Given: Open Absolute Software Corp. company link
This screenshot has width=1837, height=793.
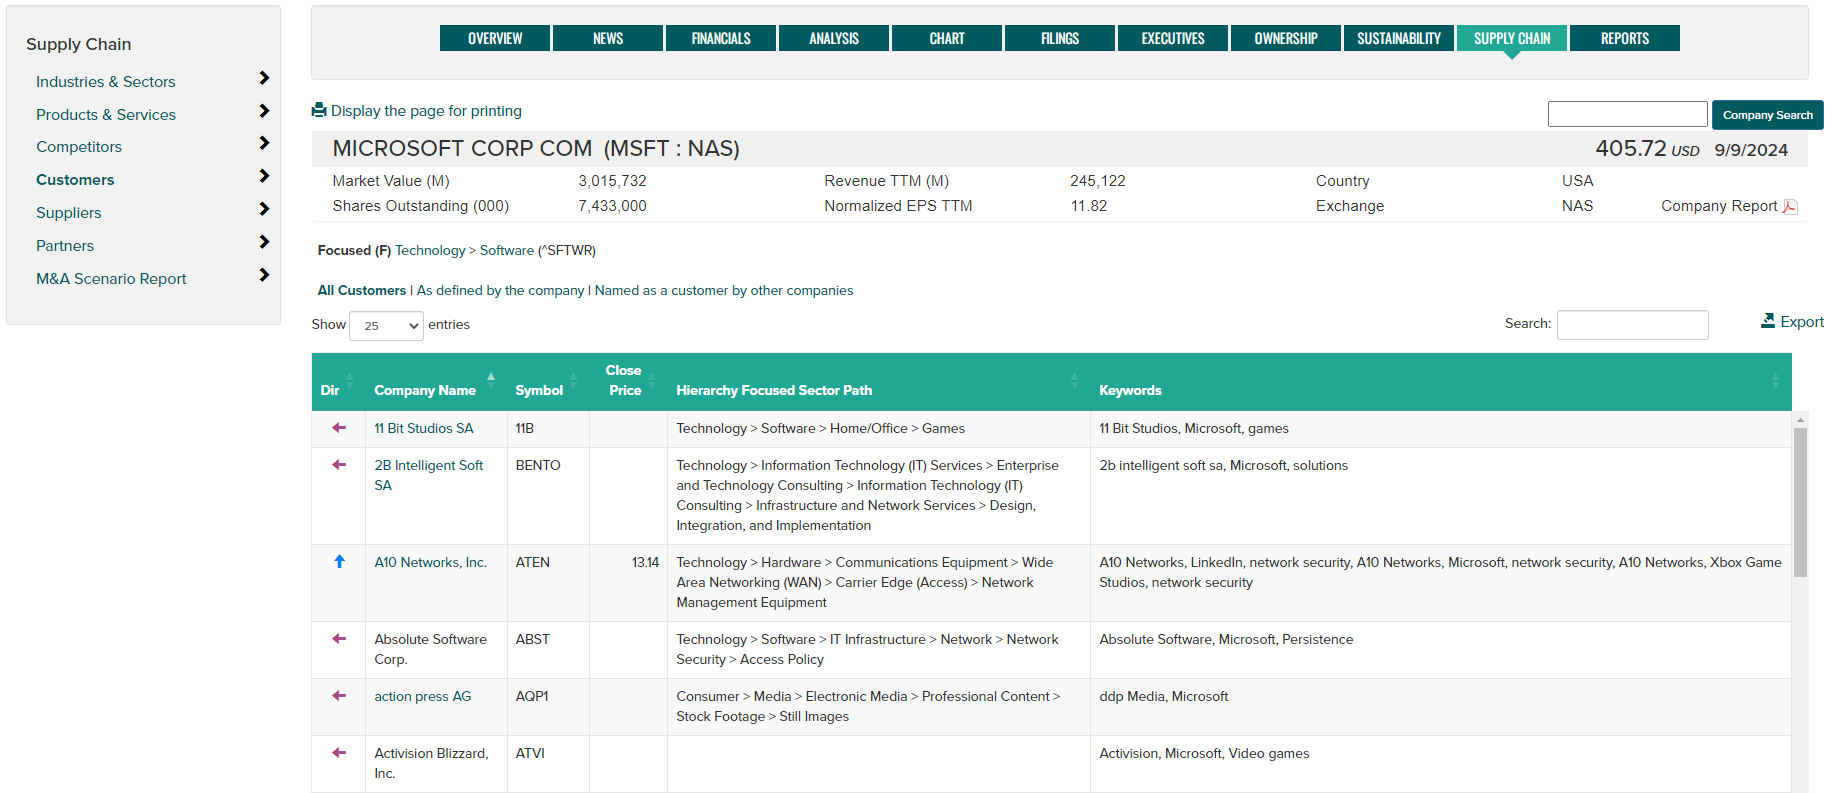Looking at the screenshot, I should (x=431, y=649).
